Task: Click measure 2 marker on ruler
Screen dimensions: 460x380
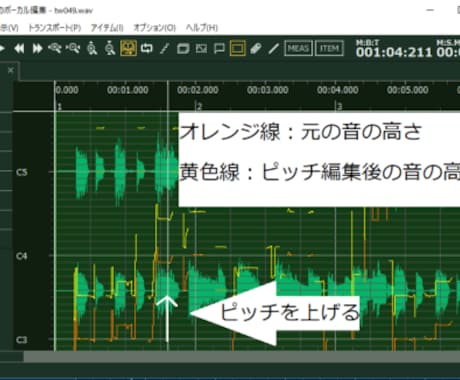Action: [x=199, y=107]
